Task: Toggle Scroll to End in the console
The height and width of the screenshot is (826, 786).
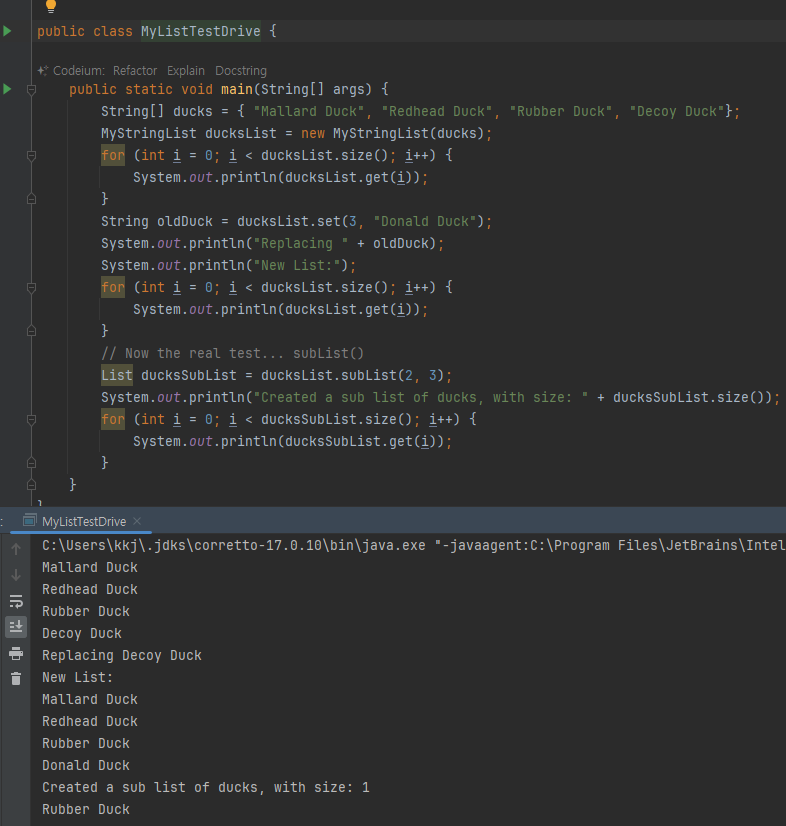Action: tap(16, 626)
